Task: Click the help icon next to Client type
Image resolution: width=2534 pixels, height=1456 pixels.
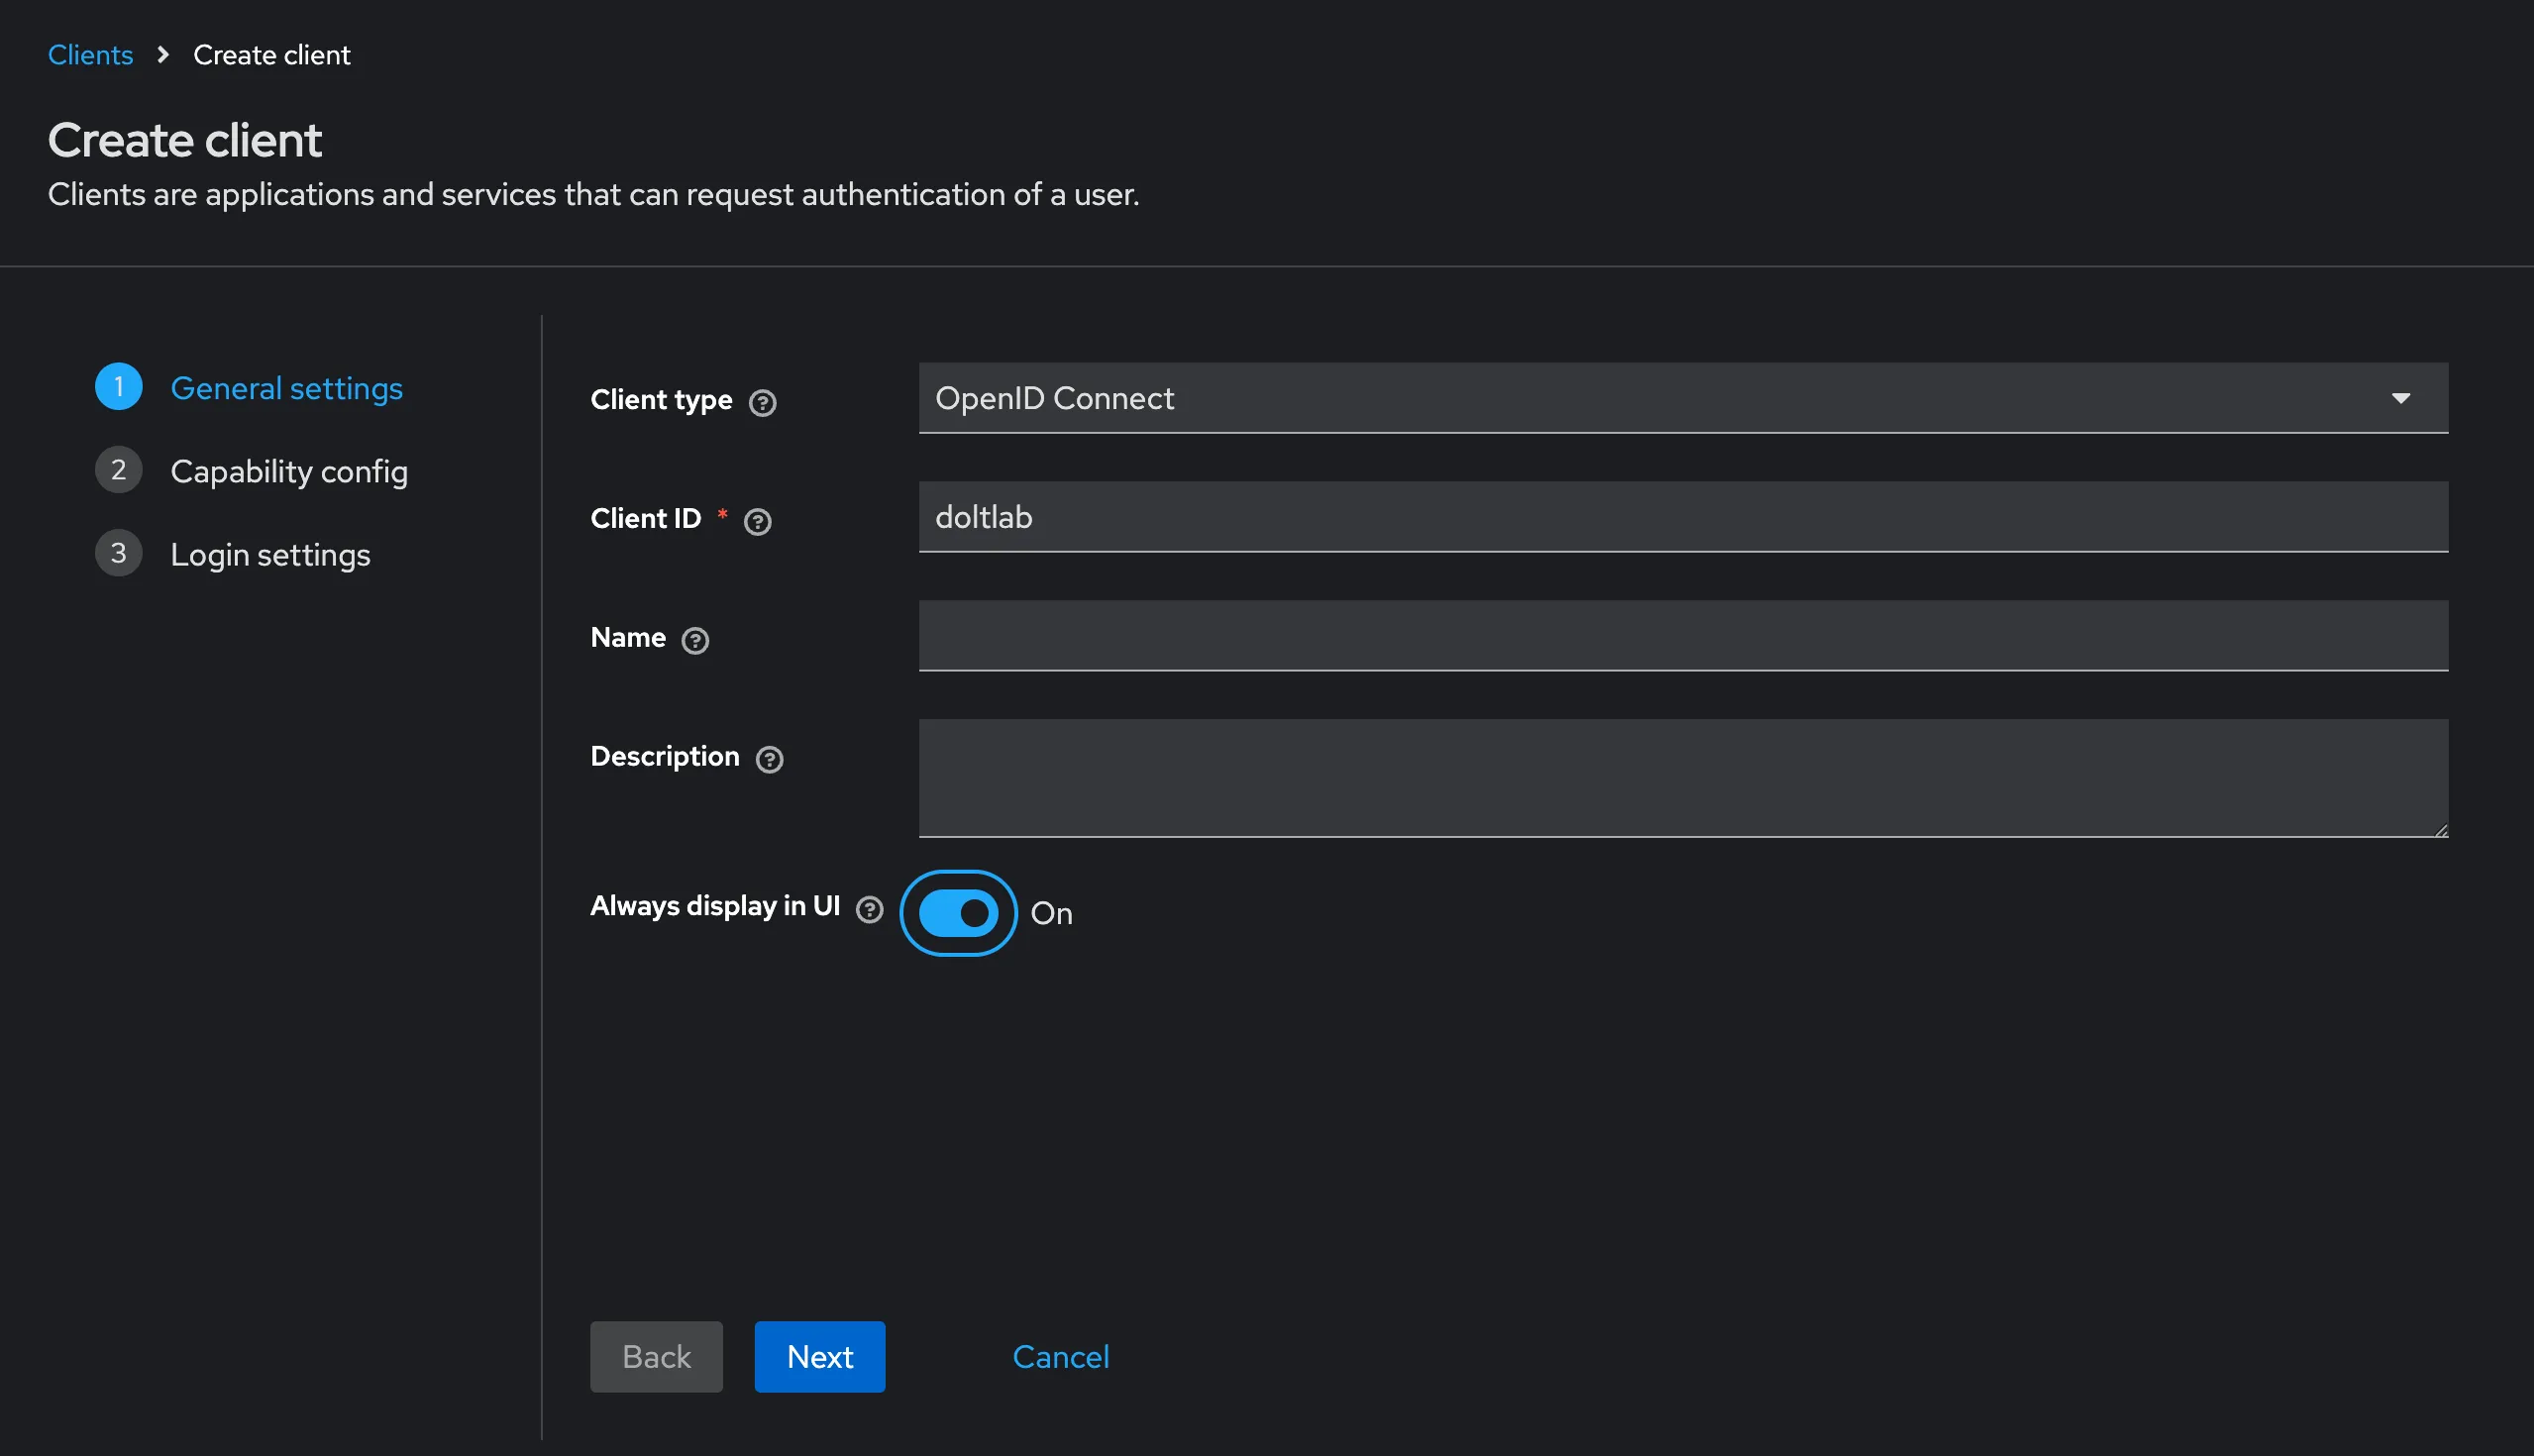Action: (x=762, y=403)
